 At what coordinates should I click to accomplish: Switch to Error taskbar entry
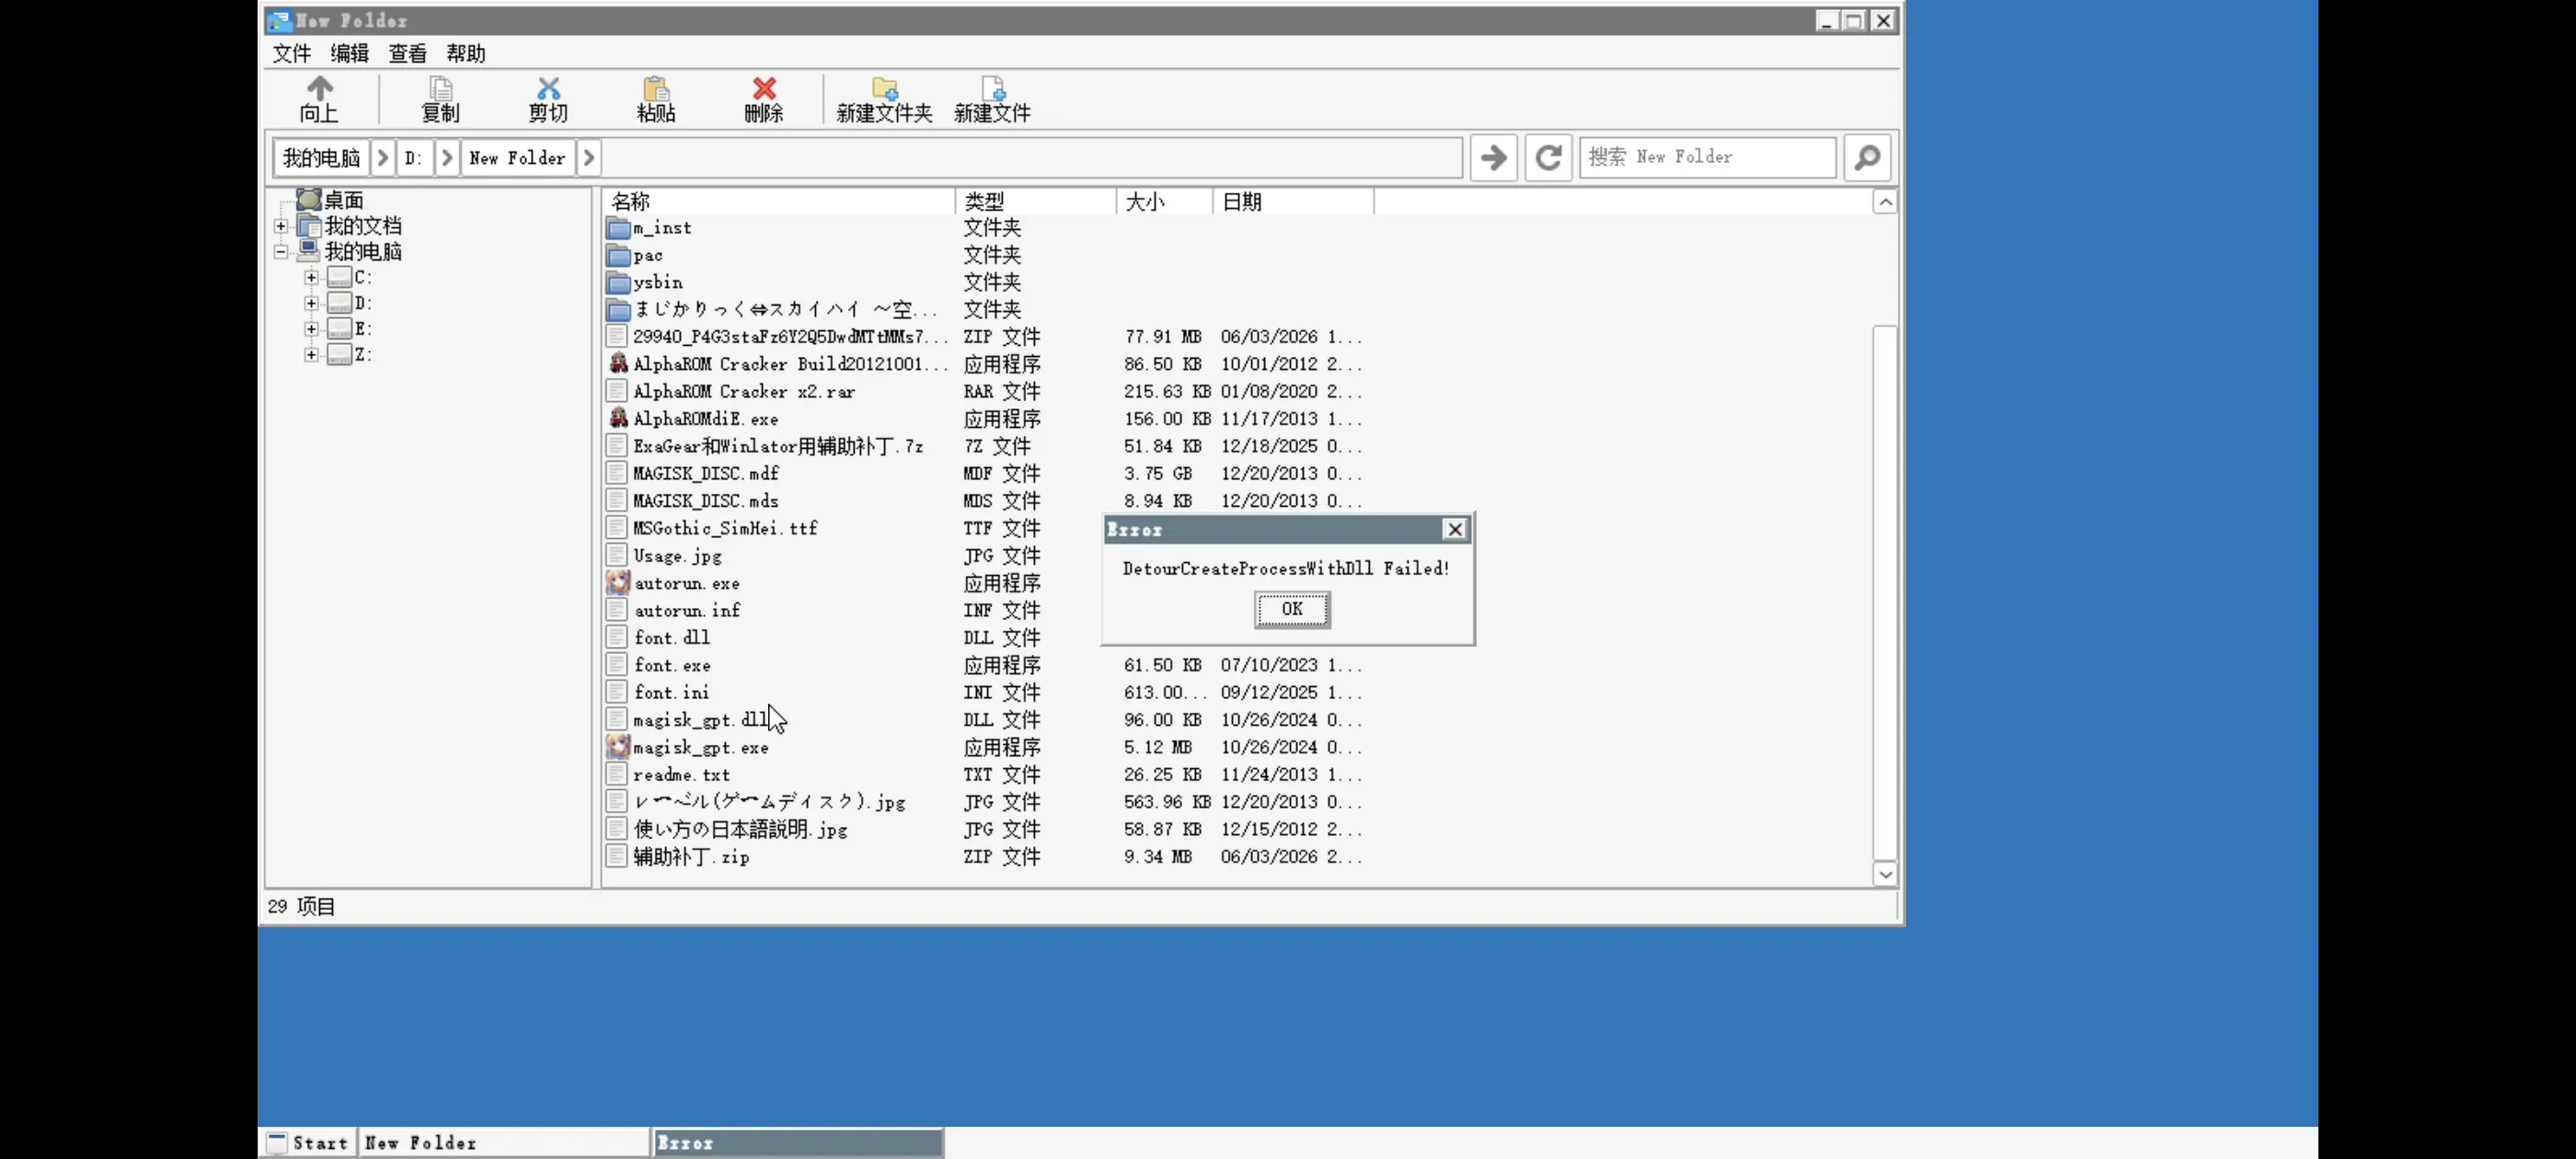tap(797, 1143)
